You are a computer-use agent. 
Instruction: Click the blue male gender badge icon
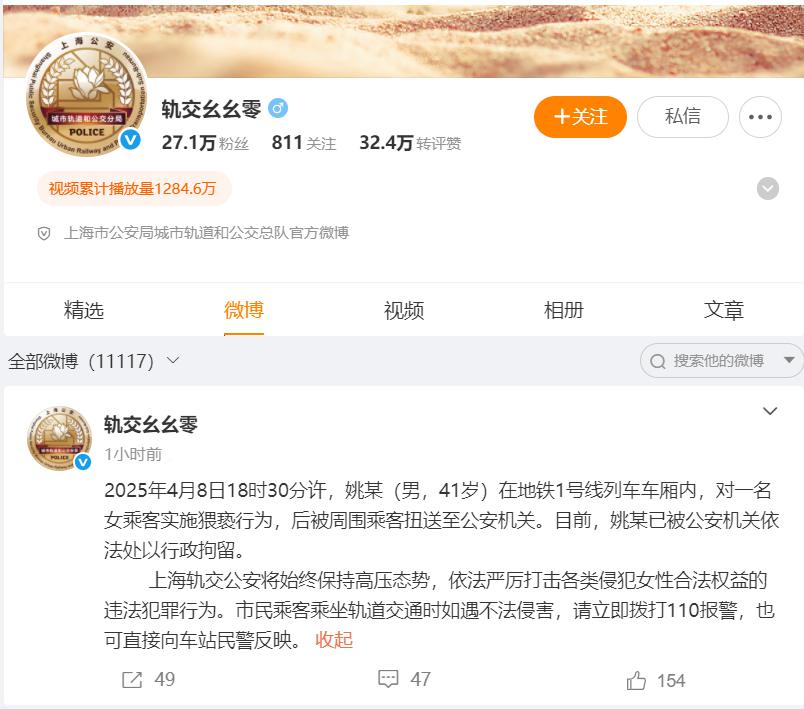[x=278, y=108]
